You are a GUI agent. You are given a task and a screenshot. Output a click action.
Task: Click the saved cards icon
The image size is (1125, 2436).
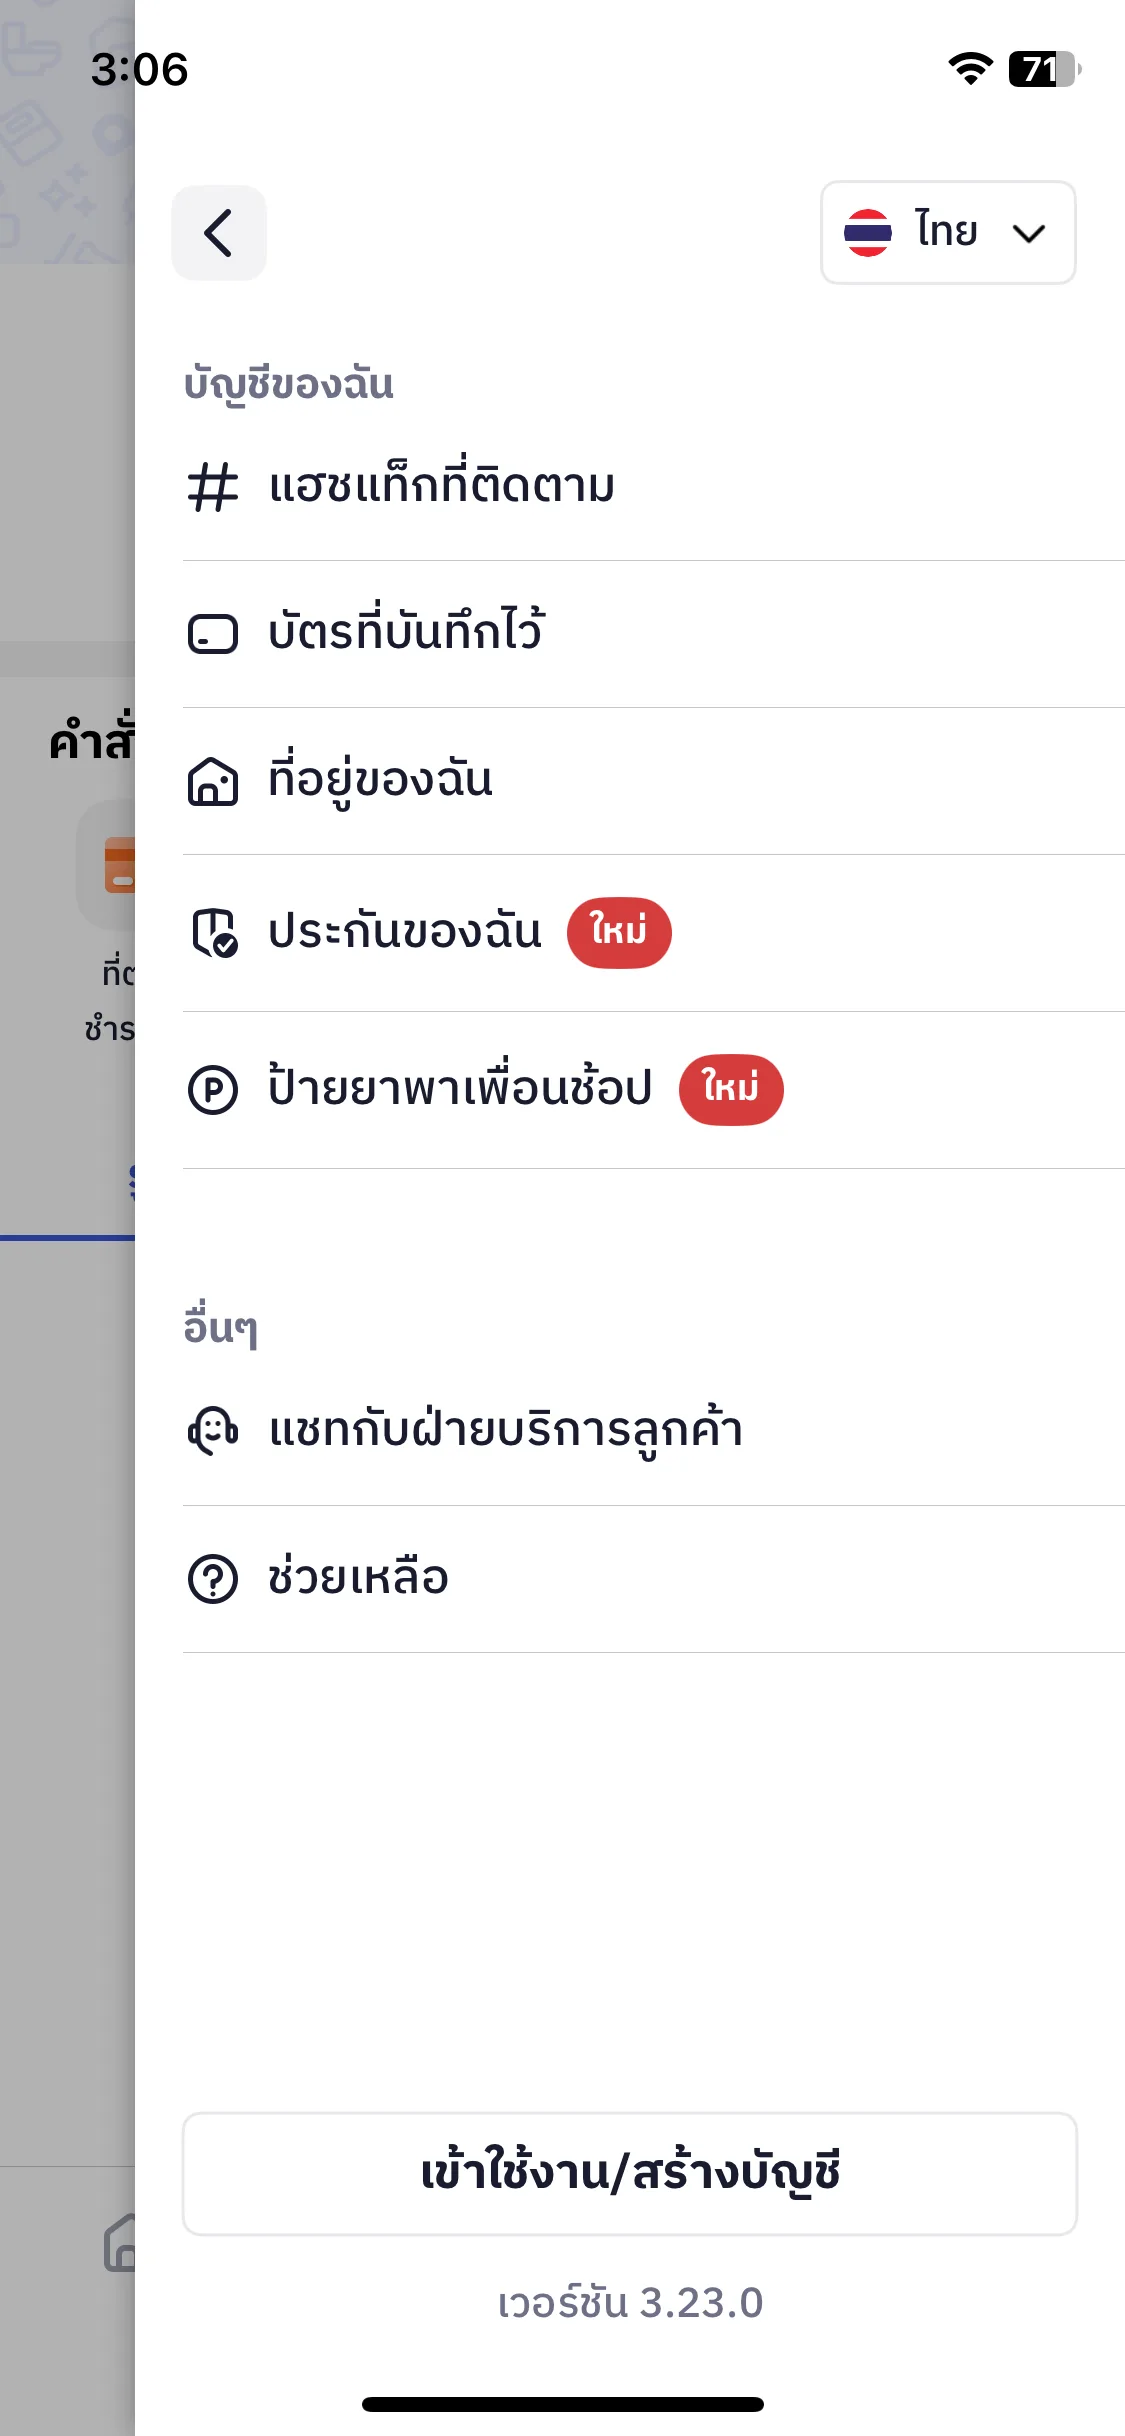click(x=213, y=634)
